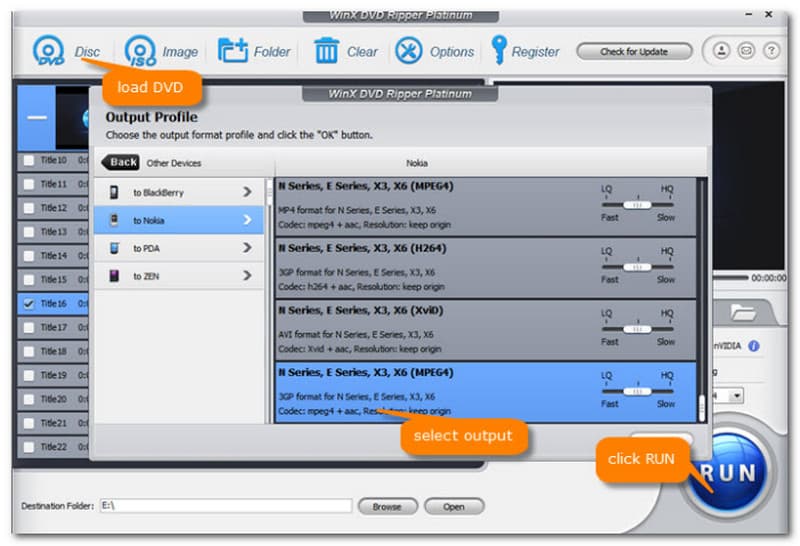Expand the to ZEN chevron
Screen dimensions: 800x546
247,276
